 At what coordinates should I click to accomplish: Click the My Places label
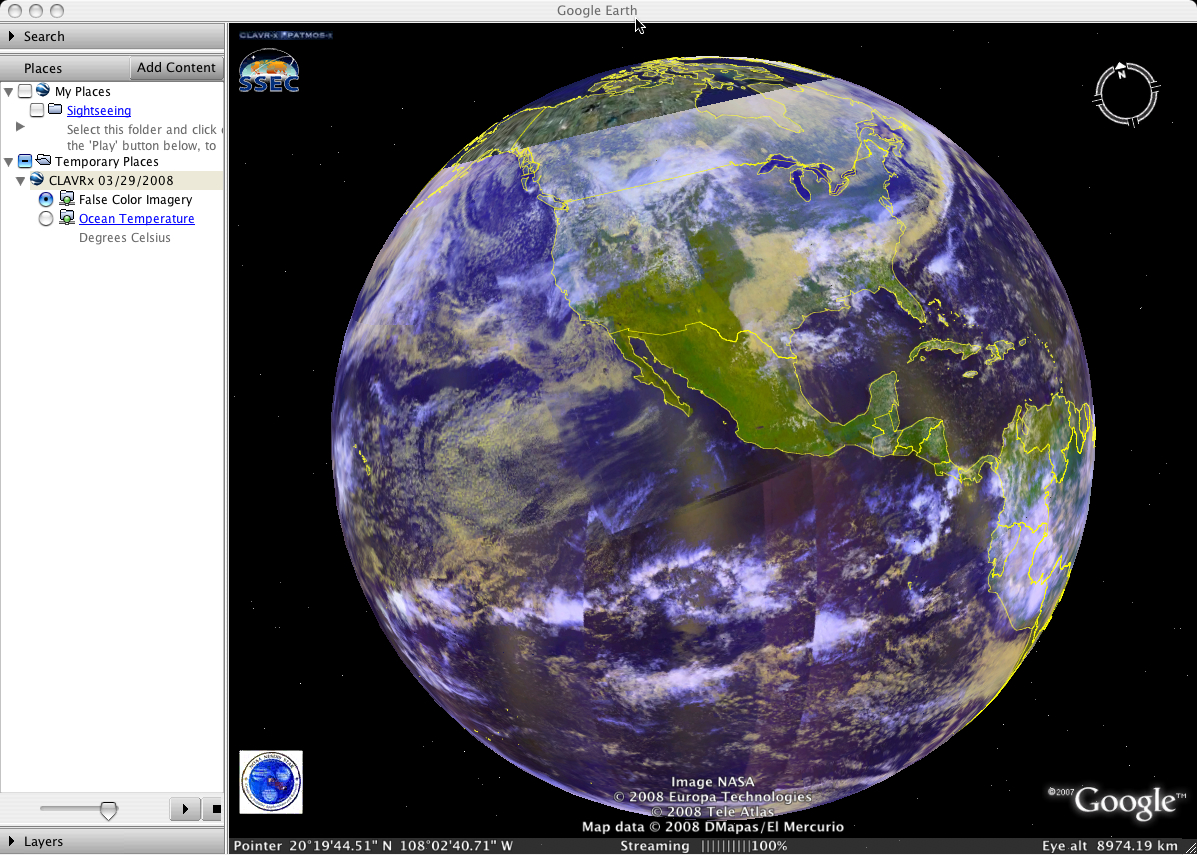click(x=82, y=92)
